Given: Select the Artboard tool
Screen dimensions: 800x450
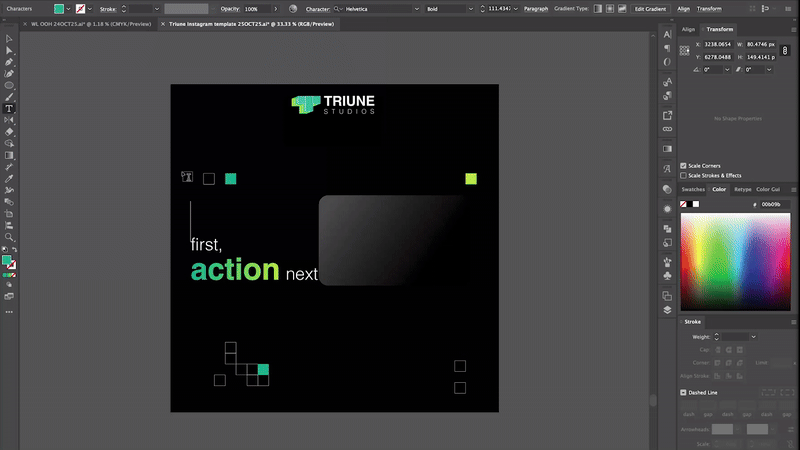Looking at the screenshot, I should (9, 214).
